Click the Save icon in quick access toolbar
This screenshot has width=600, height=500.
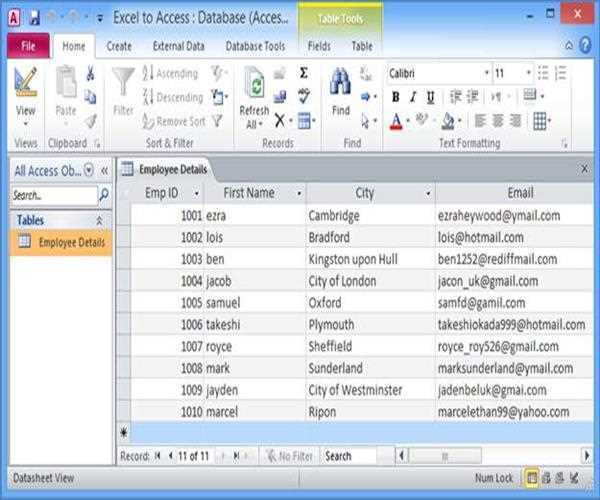coord(33,18)
